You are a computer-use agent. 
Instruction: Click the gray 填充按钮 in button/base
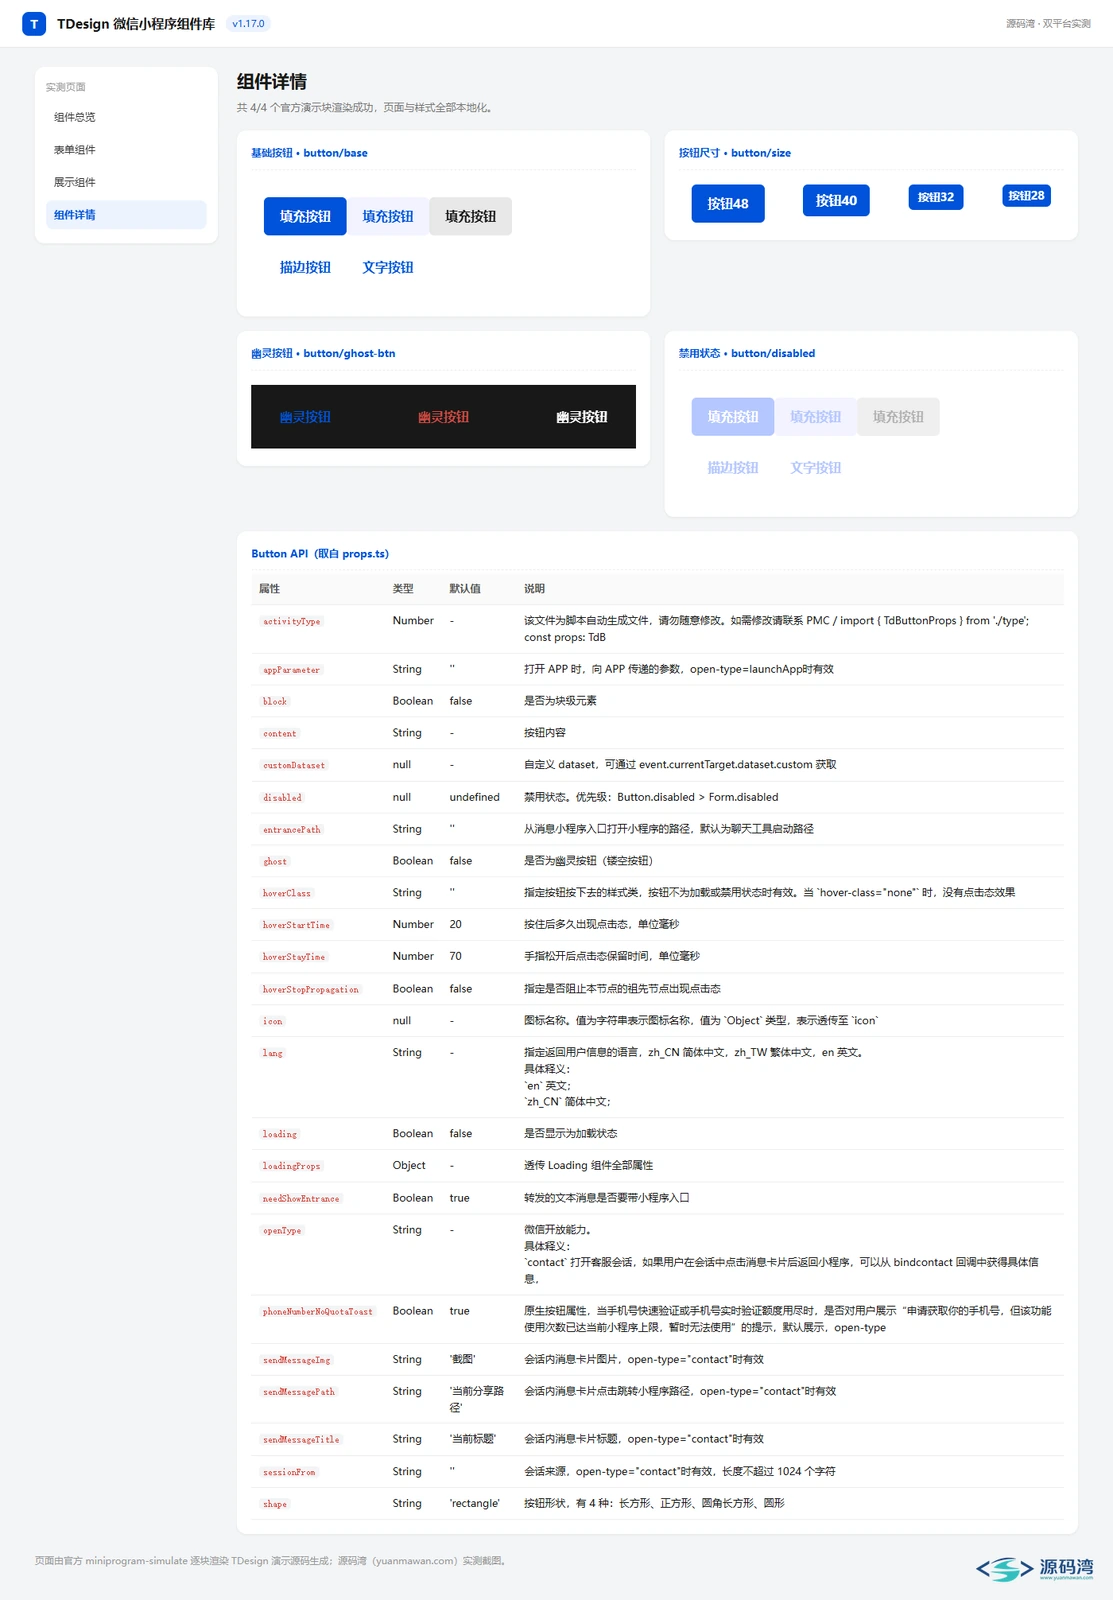click(470, 216)
